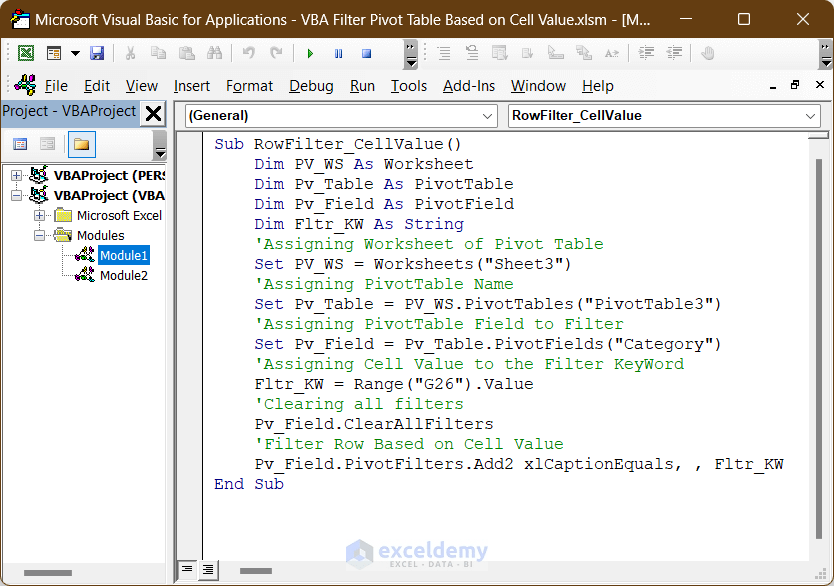Run the RowFilter_CellValue macro
Screen dimensions: 834x586
(x=309, y=54)
